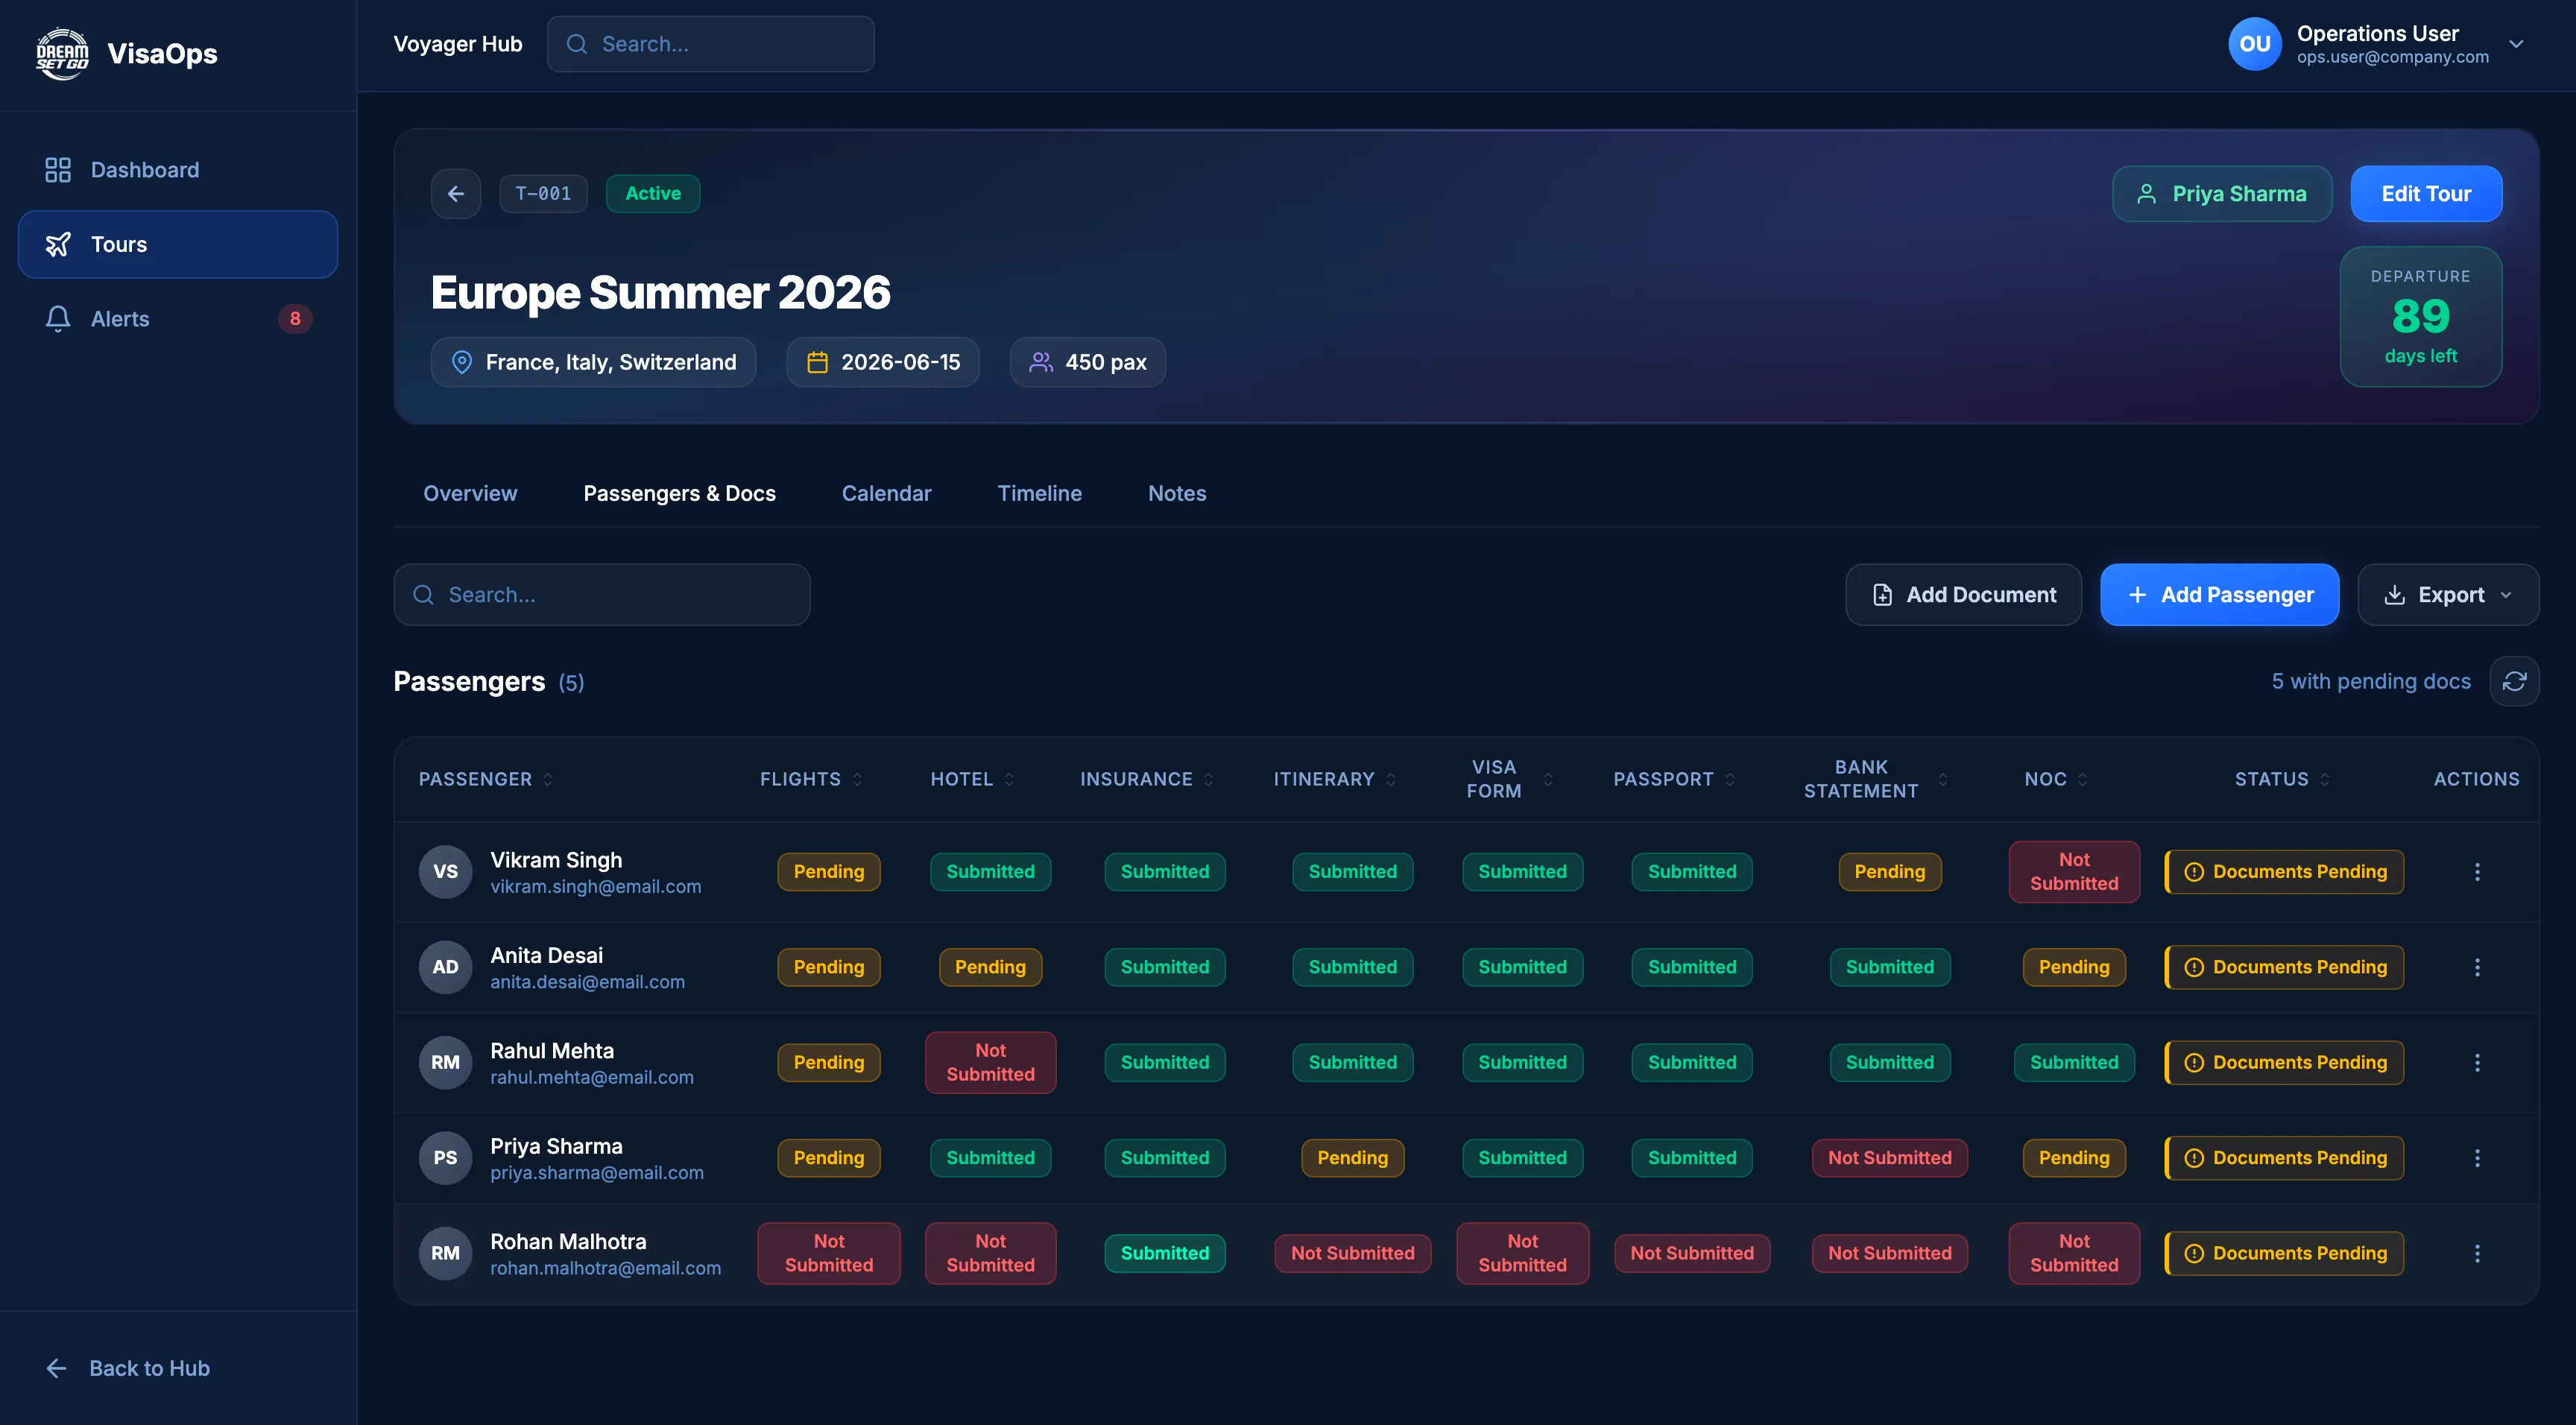Click the DreamSetGo logo
This screenshot has height=1425, width=2576.
62,53
